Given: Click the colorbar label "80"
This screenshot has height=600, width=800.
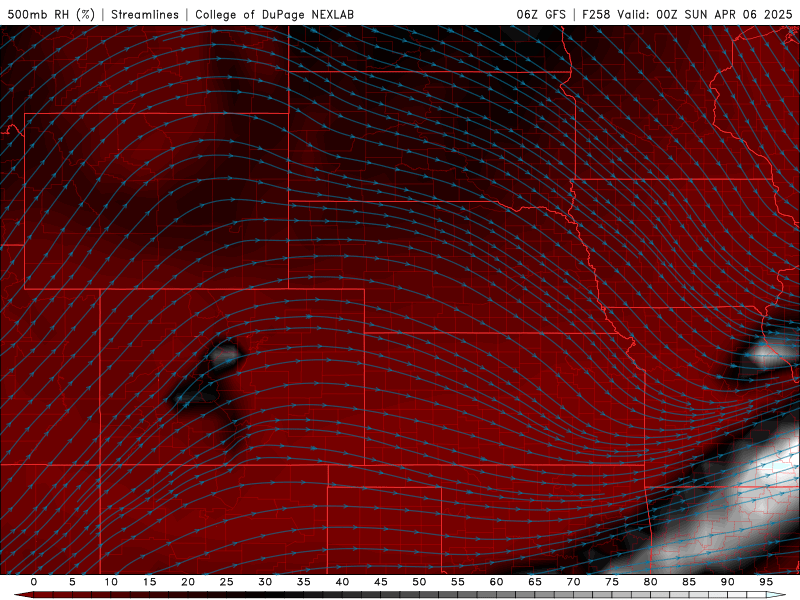Looking at the screenshot, I should [650, 582].
